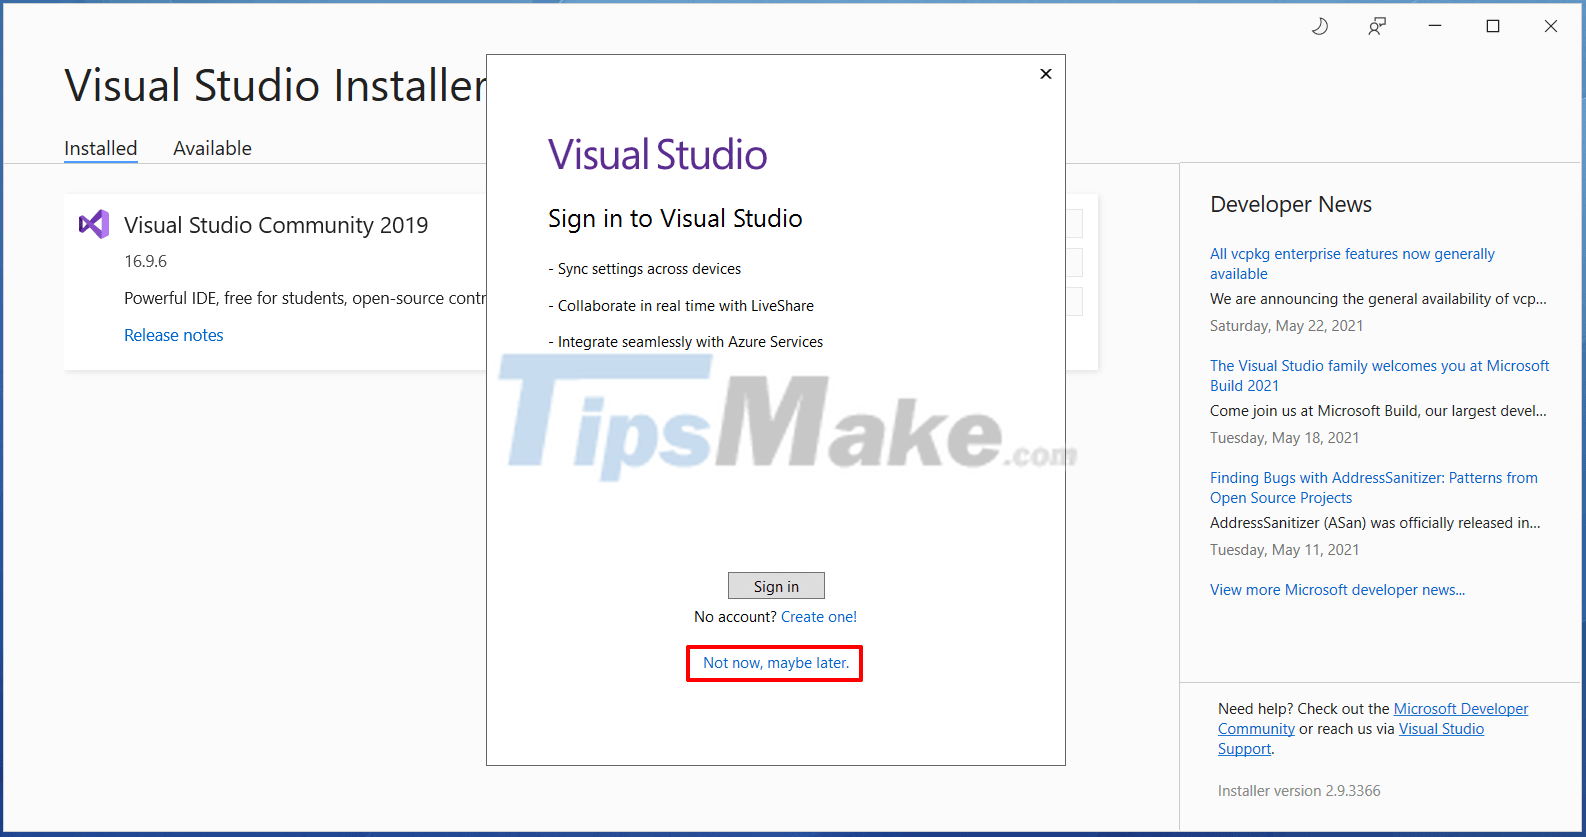The height and width of the screenshot is (837, 1586).
Task: Open the Create one! account link
Action: coord(819,617)
